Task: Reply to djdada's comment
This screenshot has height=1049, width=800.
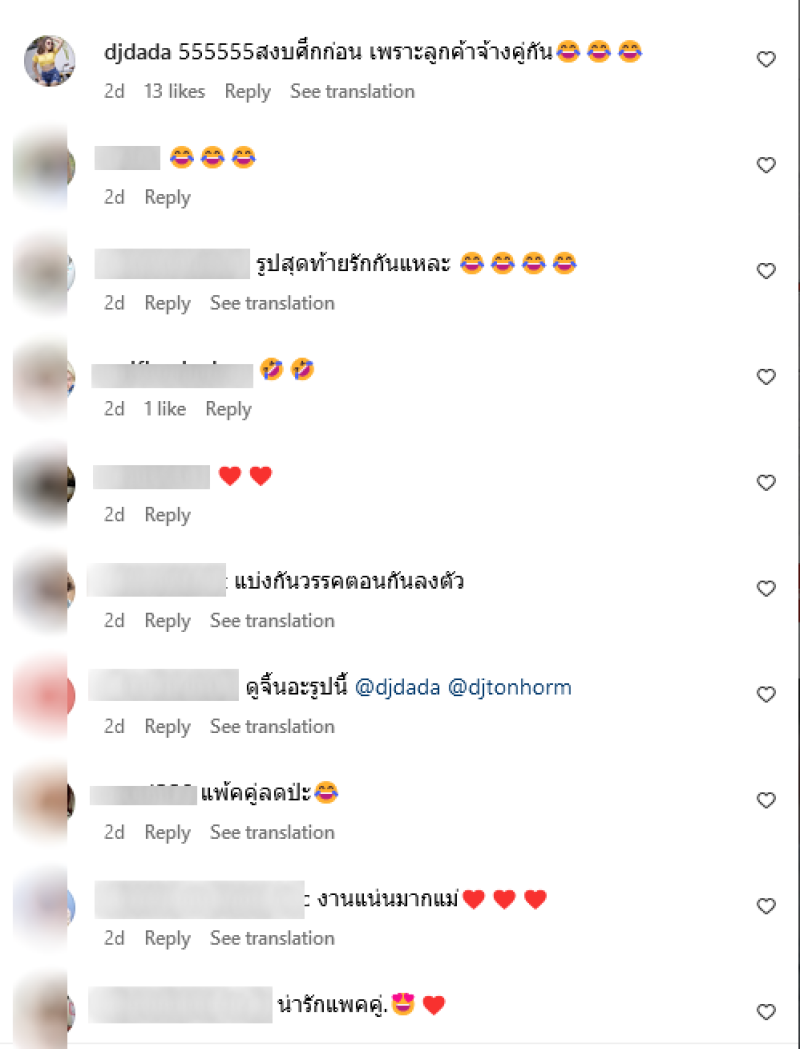Action: 247,92
